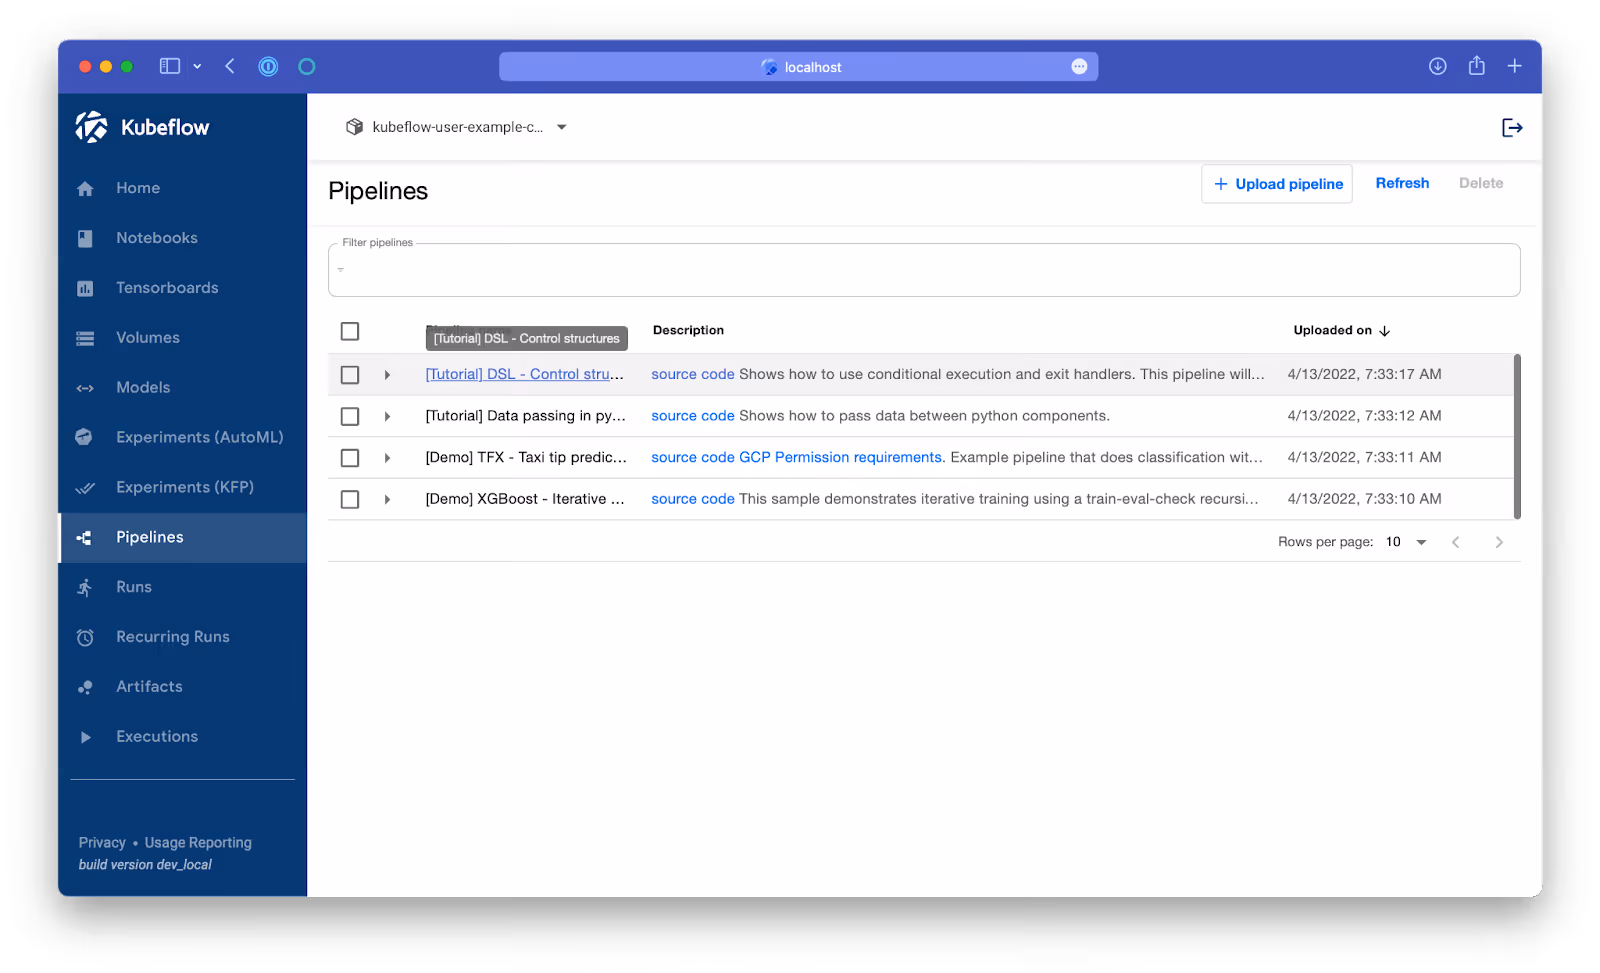
Task: Open Tensorboards in the sidebar menu
Action: point(183,289)
